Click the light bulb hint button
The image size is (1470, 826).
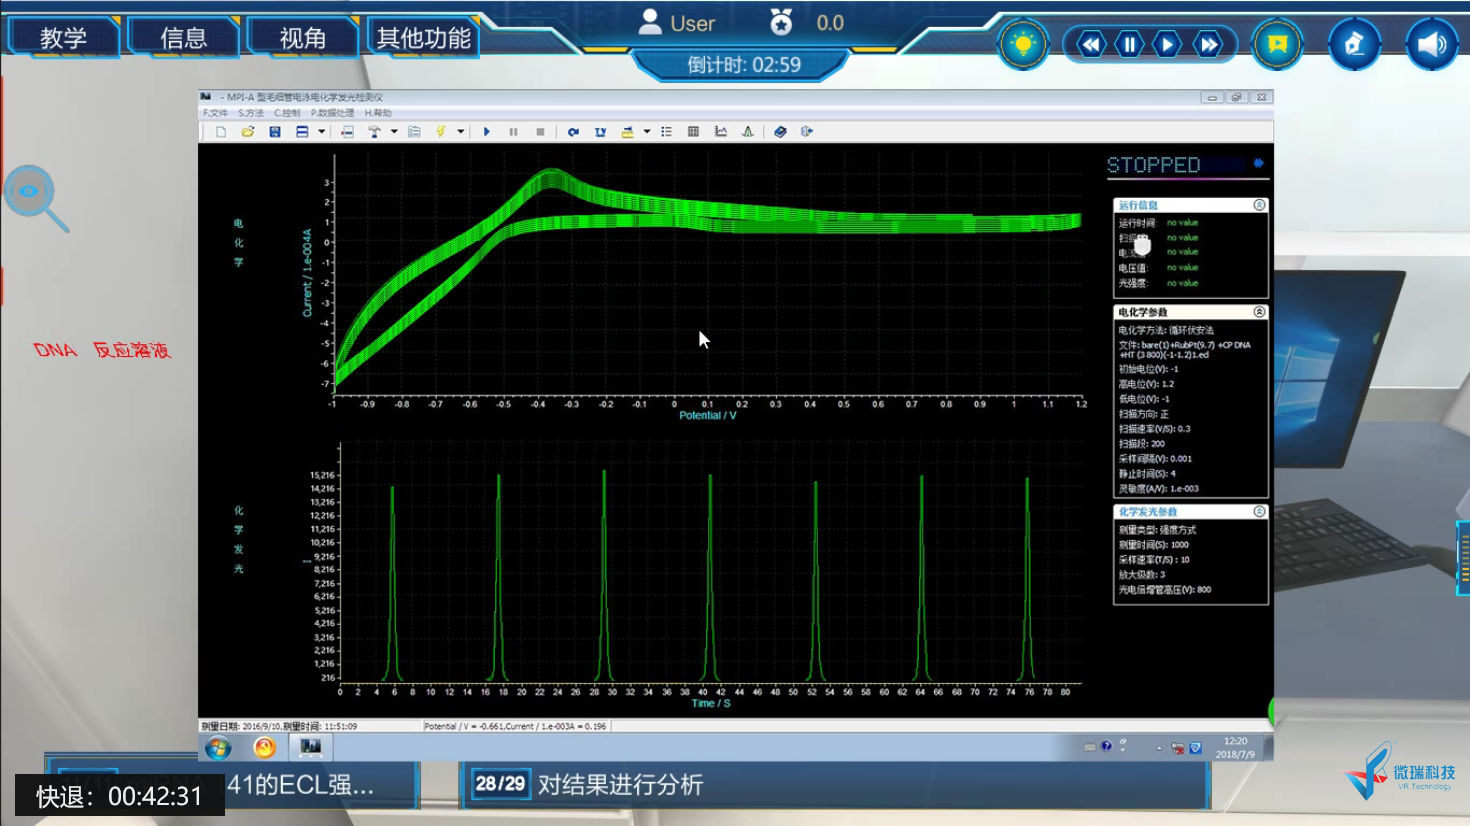pos(1023,44)
